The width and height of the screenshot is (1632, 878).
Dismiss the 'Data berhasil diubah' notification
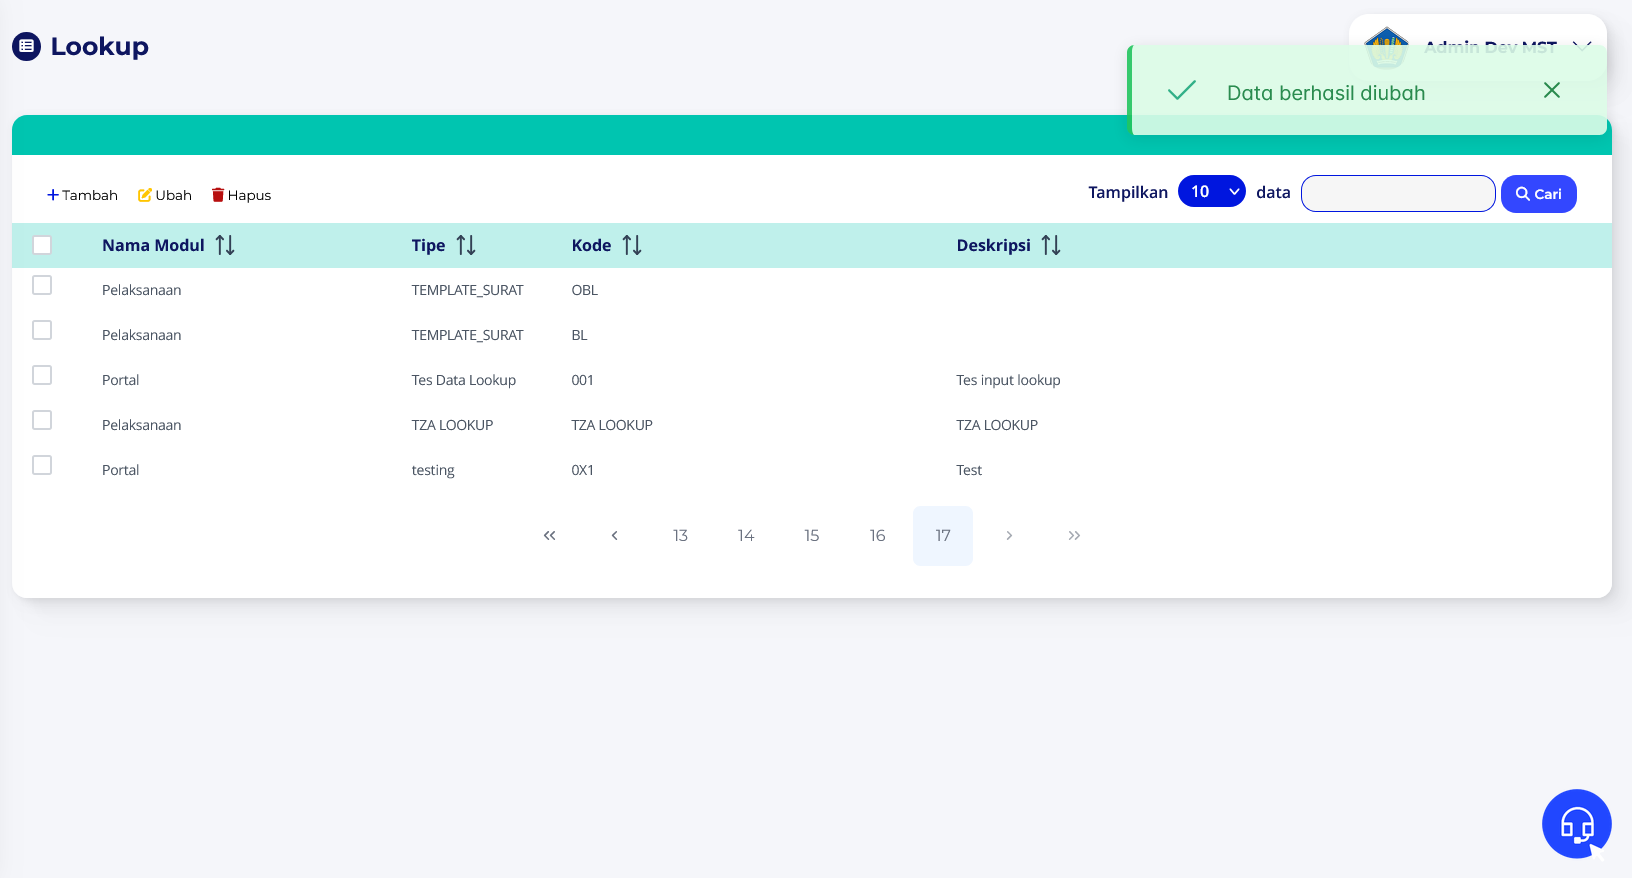pos(1551,91)
